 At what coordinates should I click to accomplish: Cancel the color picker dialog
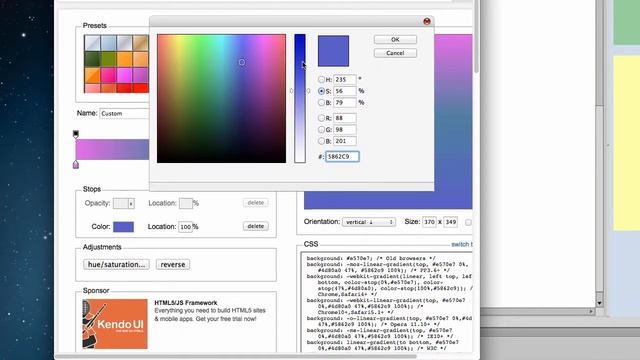395,53
